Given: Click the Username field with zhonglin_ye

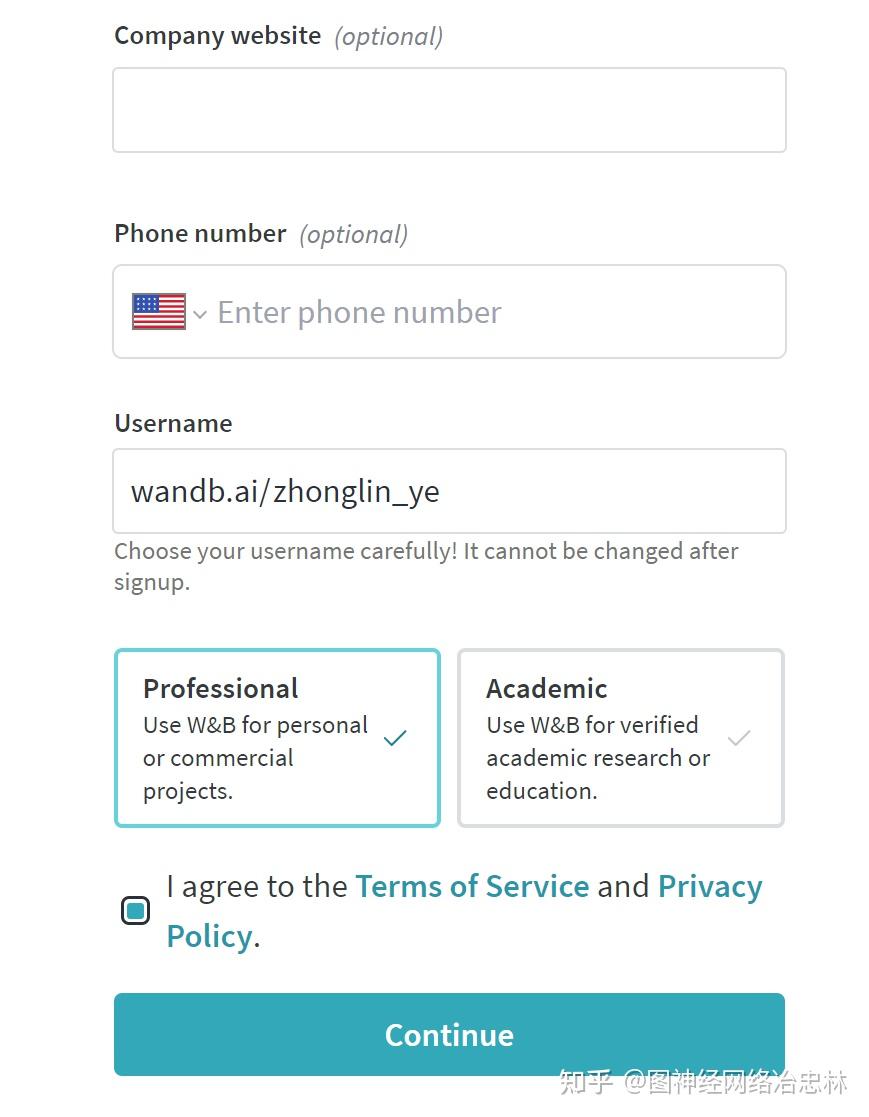Looking at the screenshot, I should (x=449, y=491).
